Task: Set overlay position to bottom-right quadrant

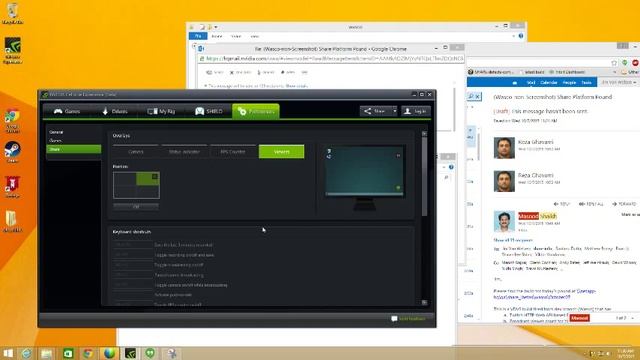Action: coord(147,192)
